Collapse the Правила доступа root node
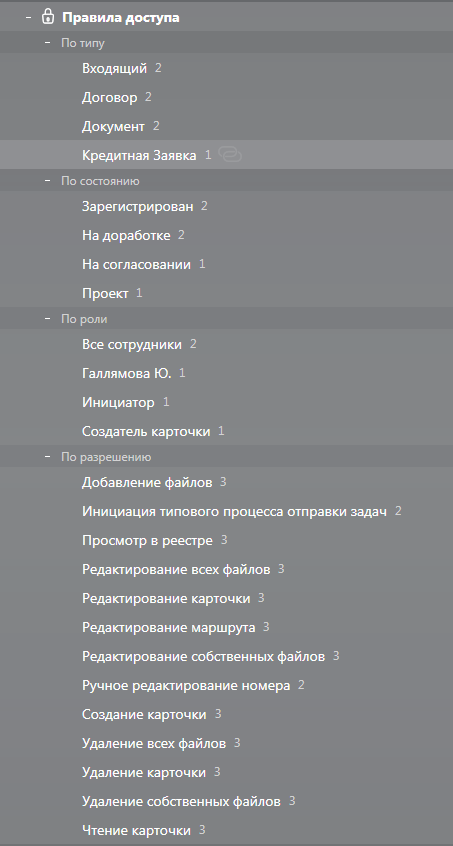 coord(28,17)
